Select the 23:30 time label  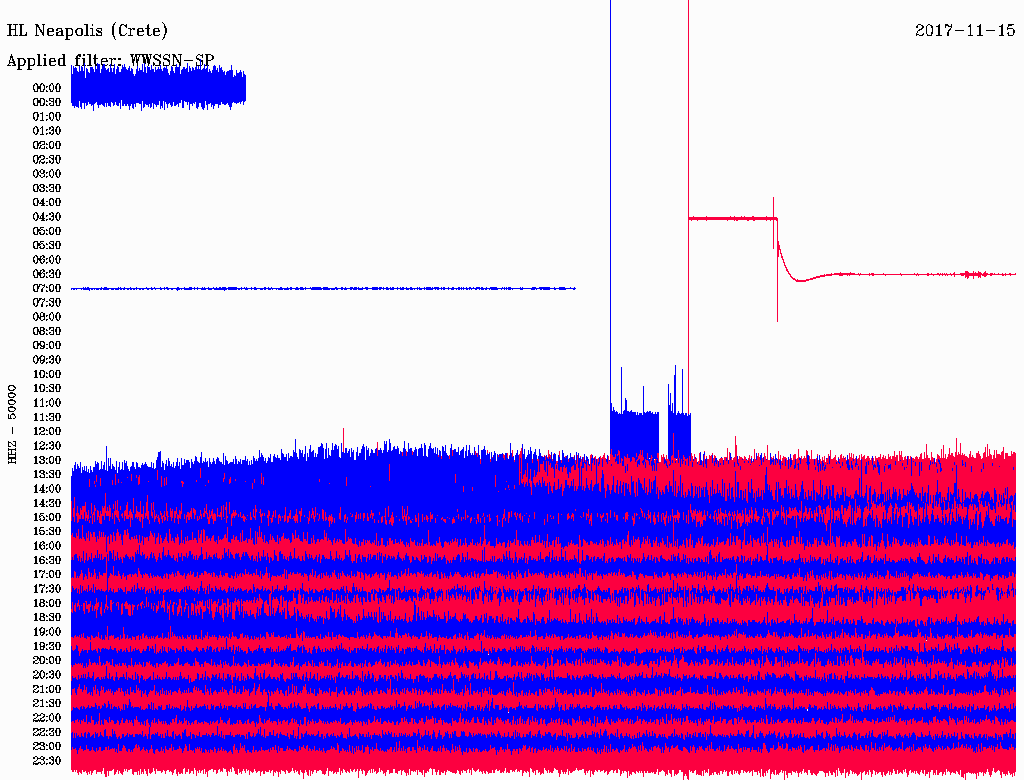tap(47, 761)
